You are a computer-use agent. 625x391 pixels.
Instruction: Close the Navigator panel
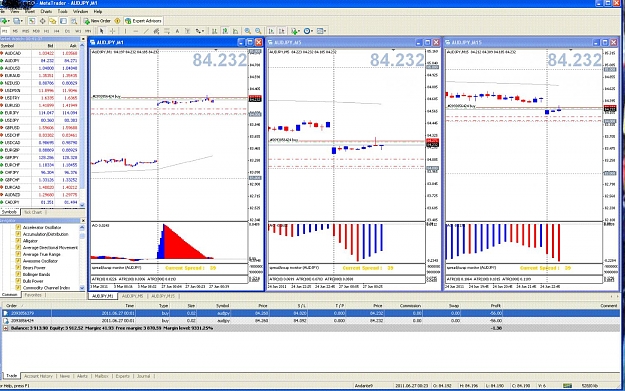point(83,220)
